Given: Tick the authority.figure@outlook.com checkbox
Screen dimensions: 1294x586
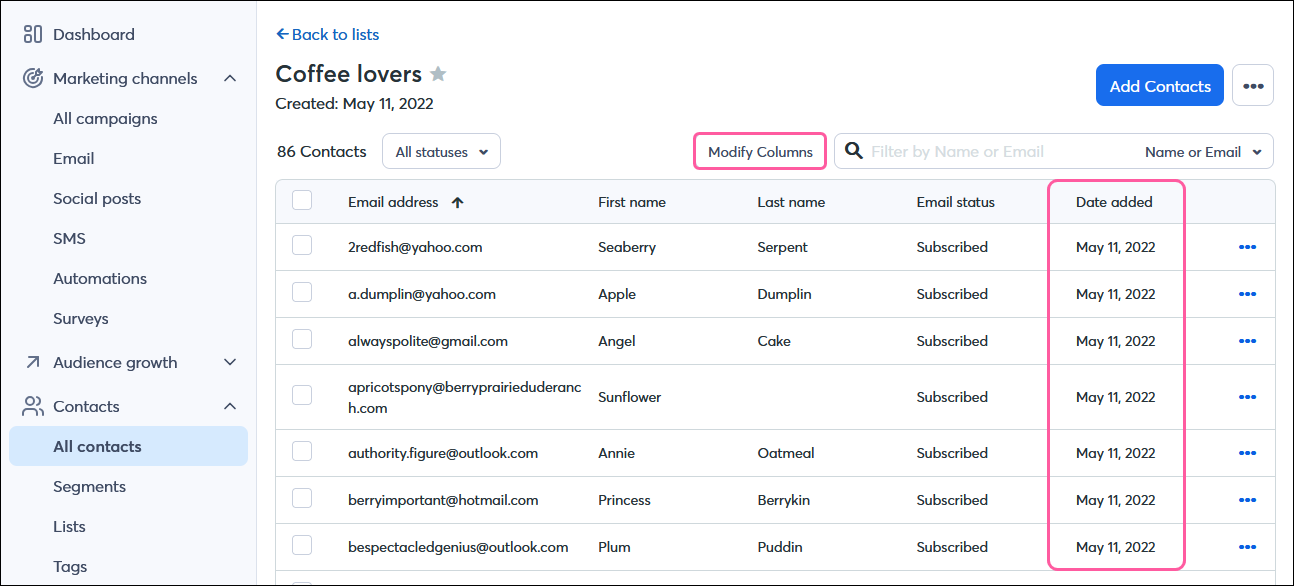Looking at the screenshot, I should (x=302, y=452).
